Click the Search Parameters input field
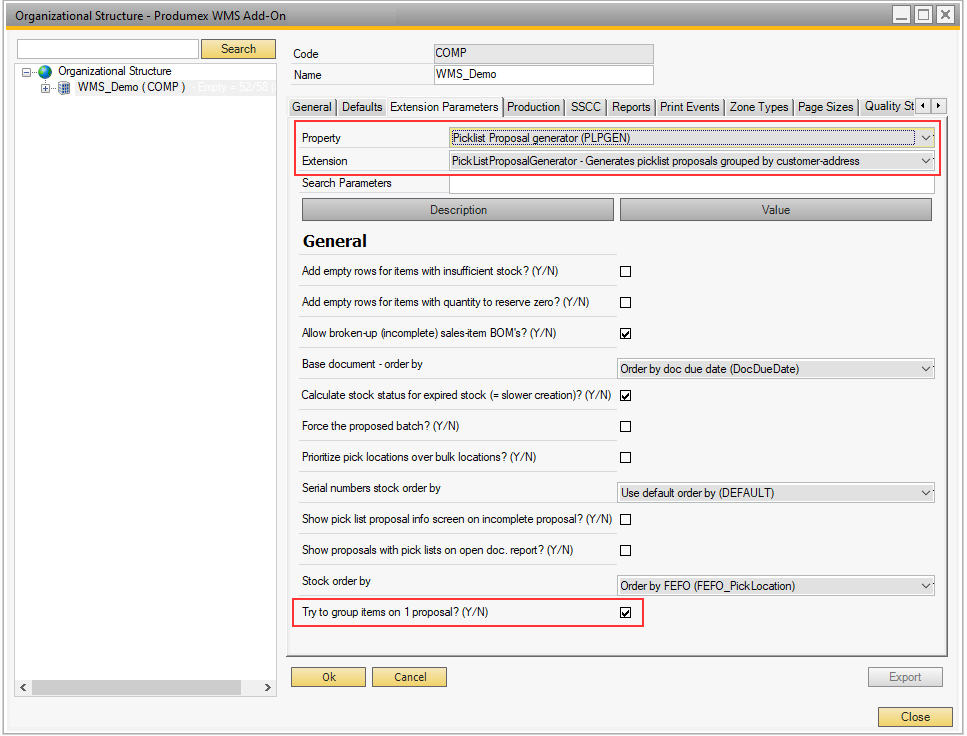 (691, 184)
